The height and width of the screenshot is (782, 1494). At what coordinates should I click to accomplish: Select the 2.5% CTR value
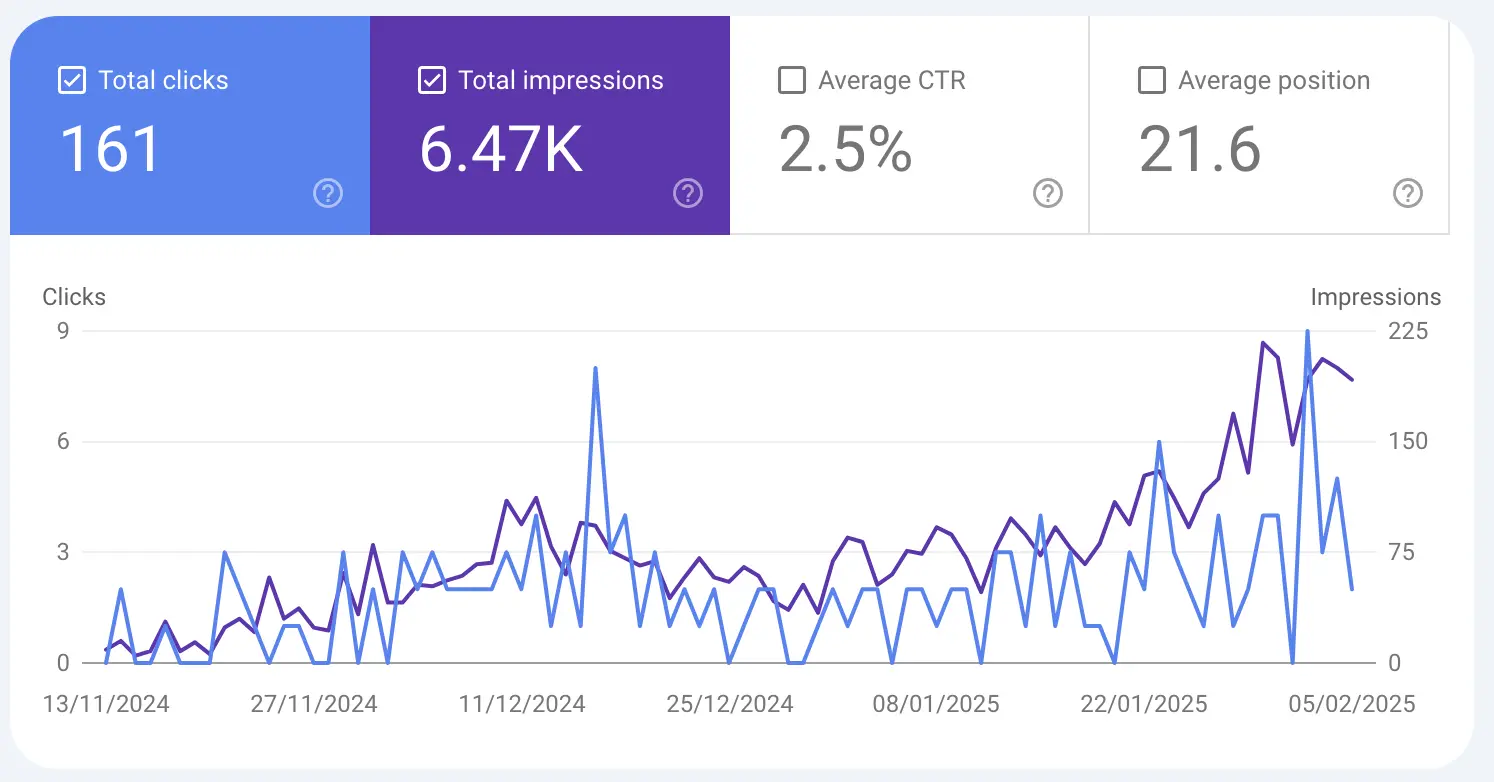(845, 149)
